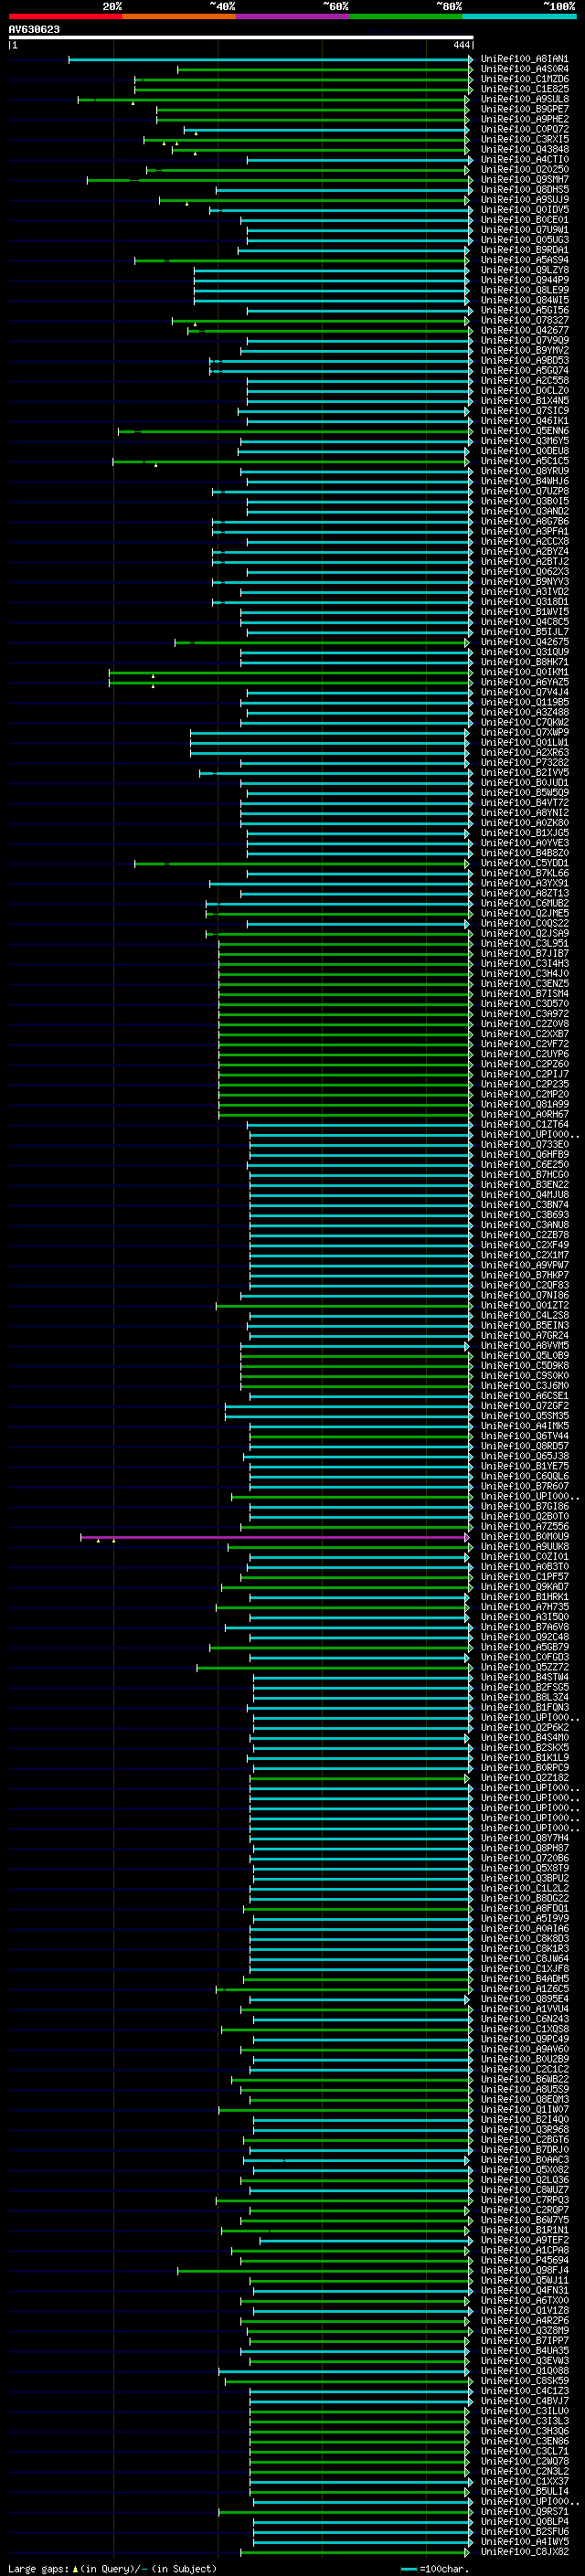
Task: Click label UniRef100_B7GI86
Action: coord(524,1506)
